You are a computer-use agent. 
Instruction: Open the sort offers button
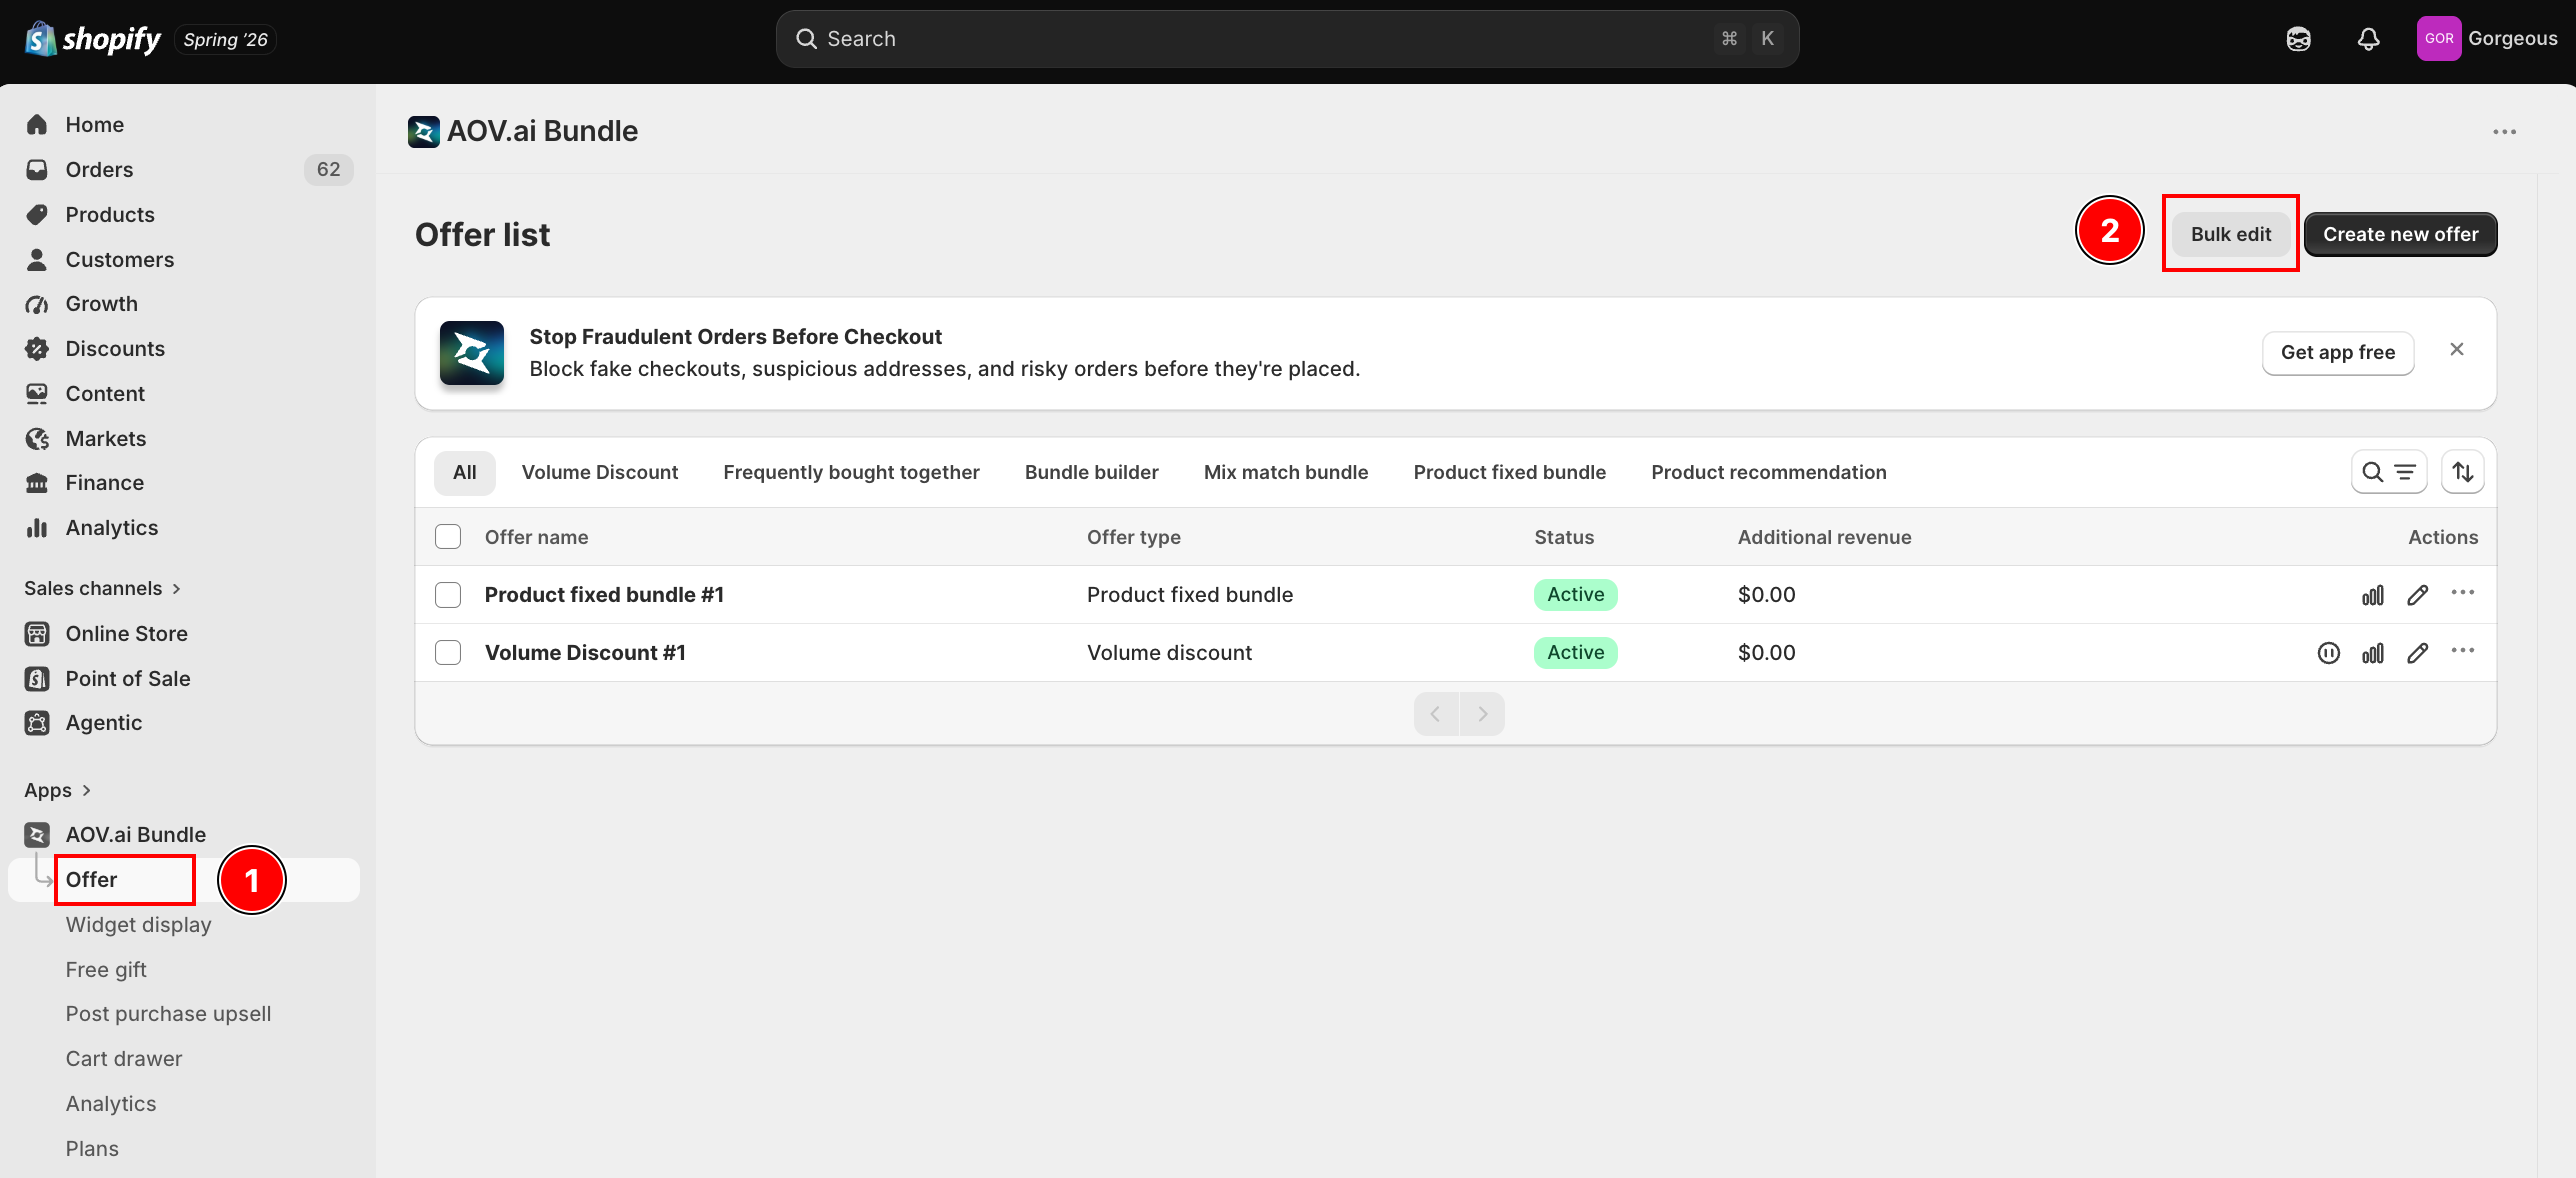pos(2462,472)
